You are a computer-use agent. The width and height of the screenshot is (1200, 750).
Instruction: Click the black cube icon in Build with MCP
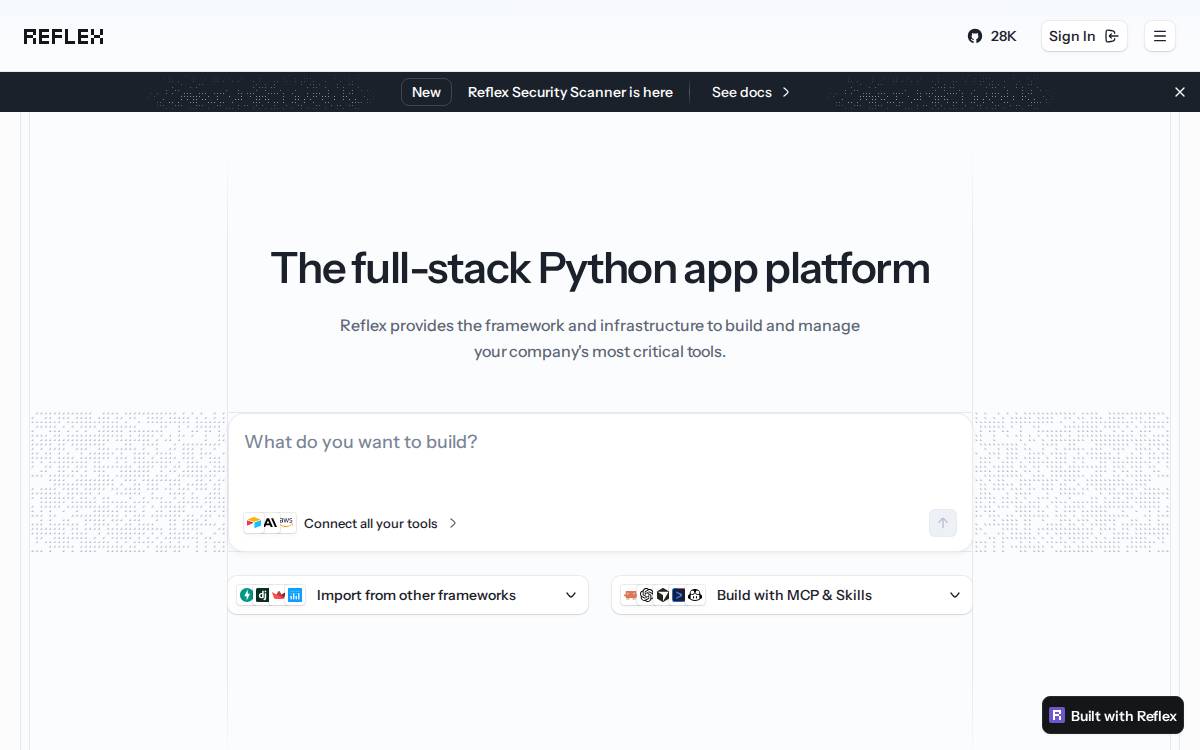662,595
